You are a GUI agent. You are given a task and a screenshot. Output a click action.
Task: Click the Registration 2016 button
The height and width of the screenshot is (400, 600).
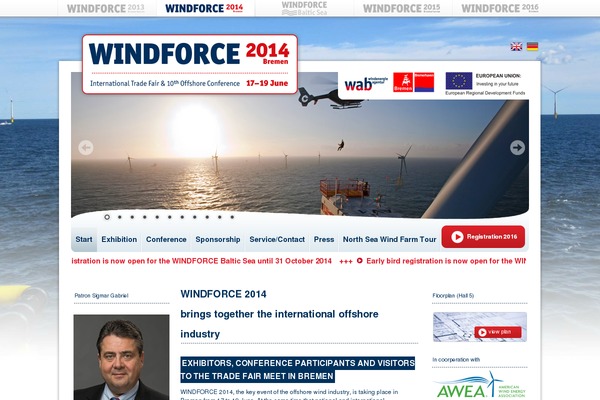point(483,237)
